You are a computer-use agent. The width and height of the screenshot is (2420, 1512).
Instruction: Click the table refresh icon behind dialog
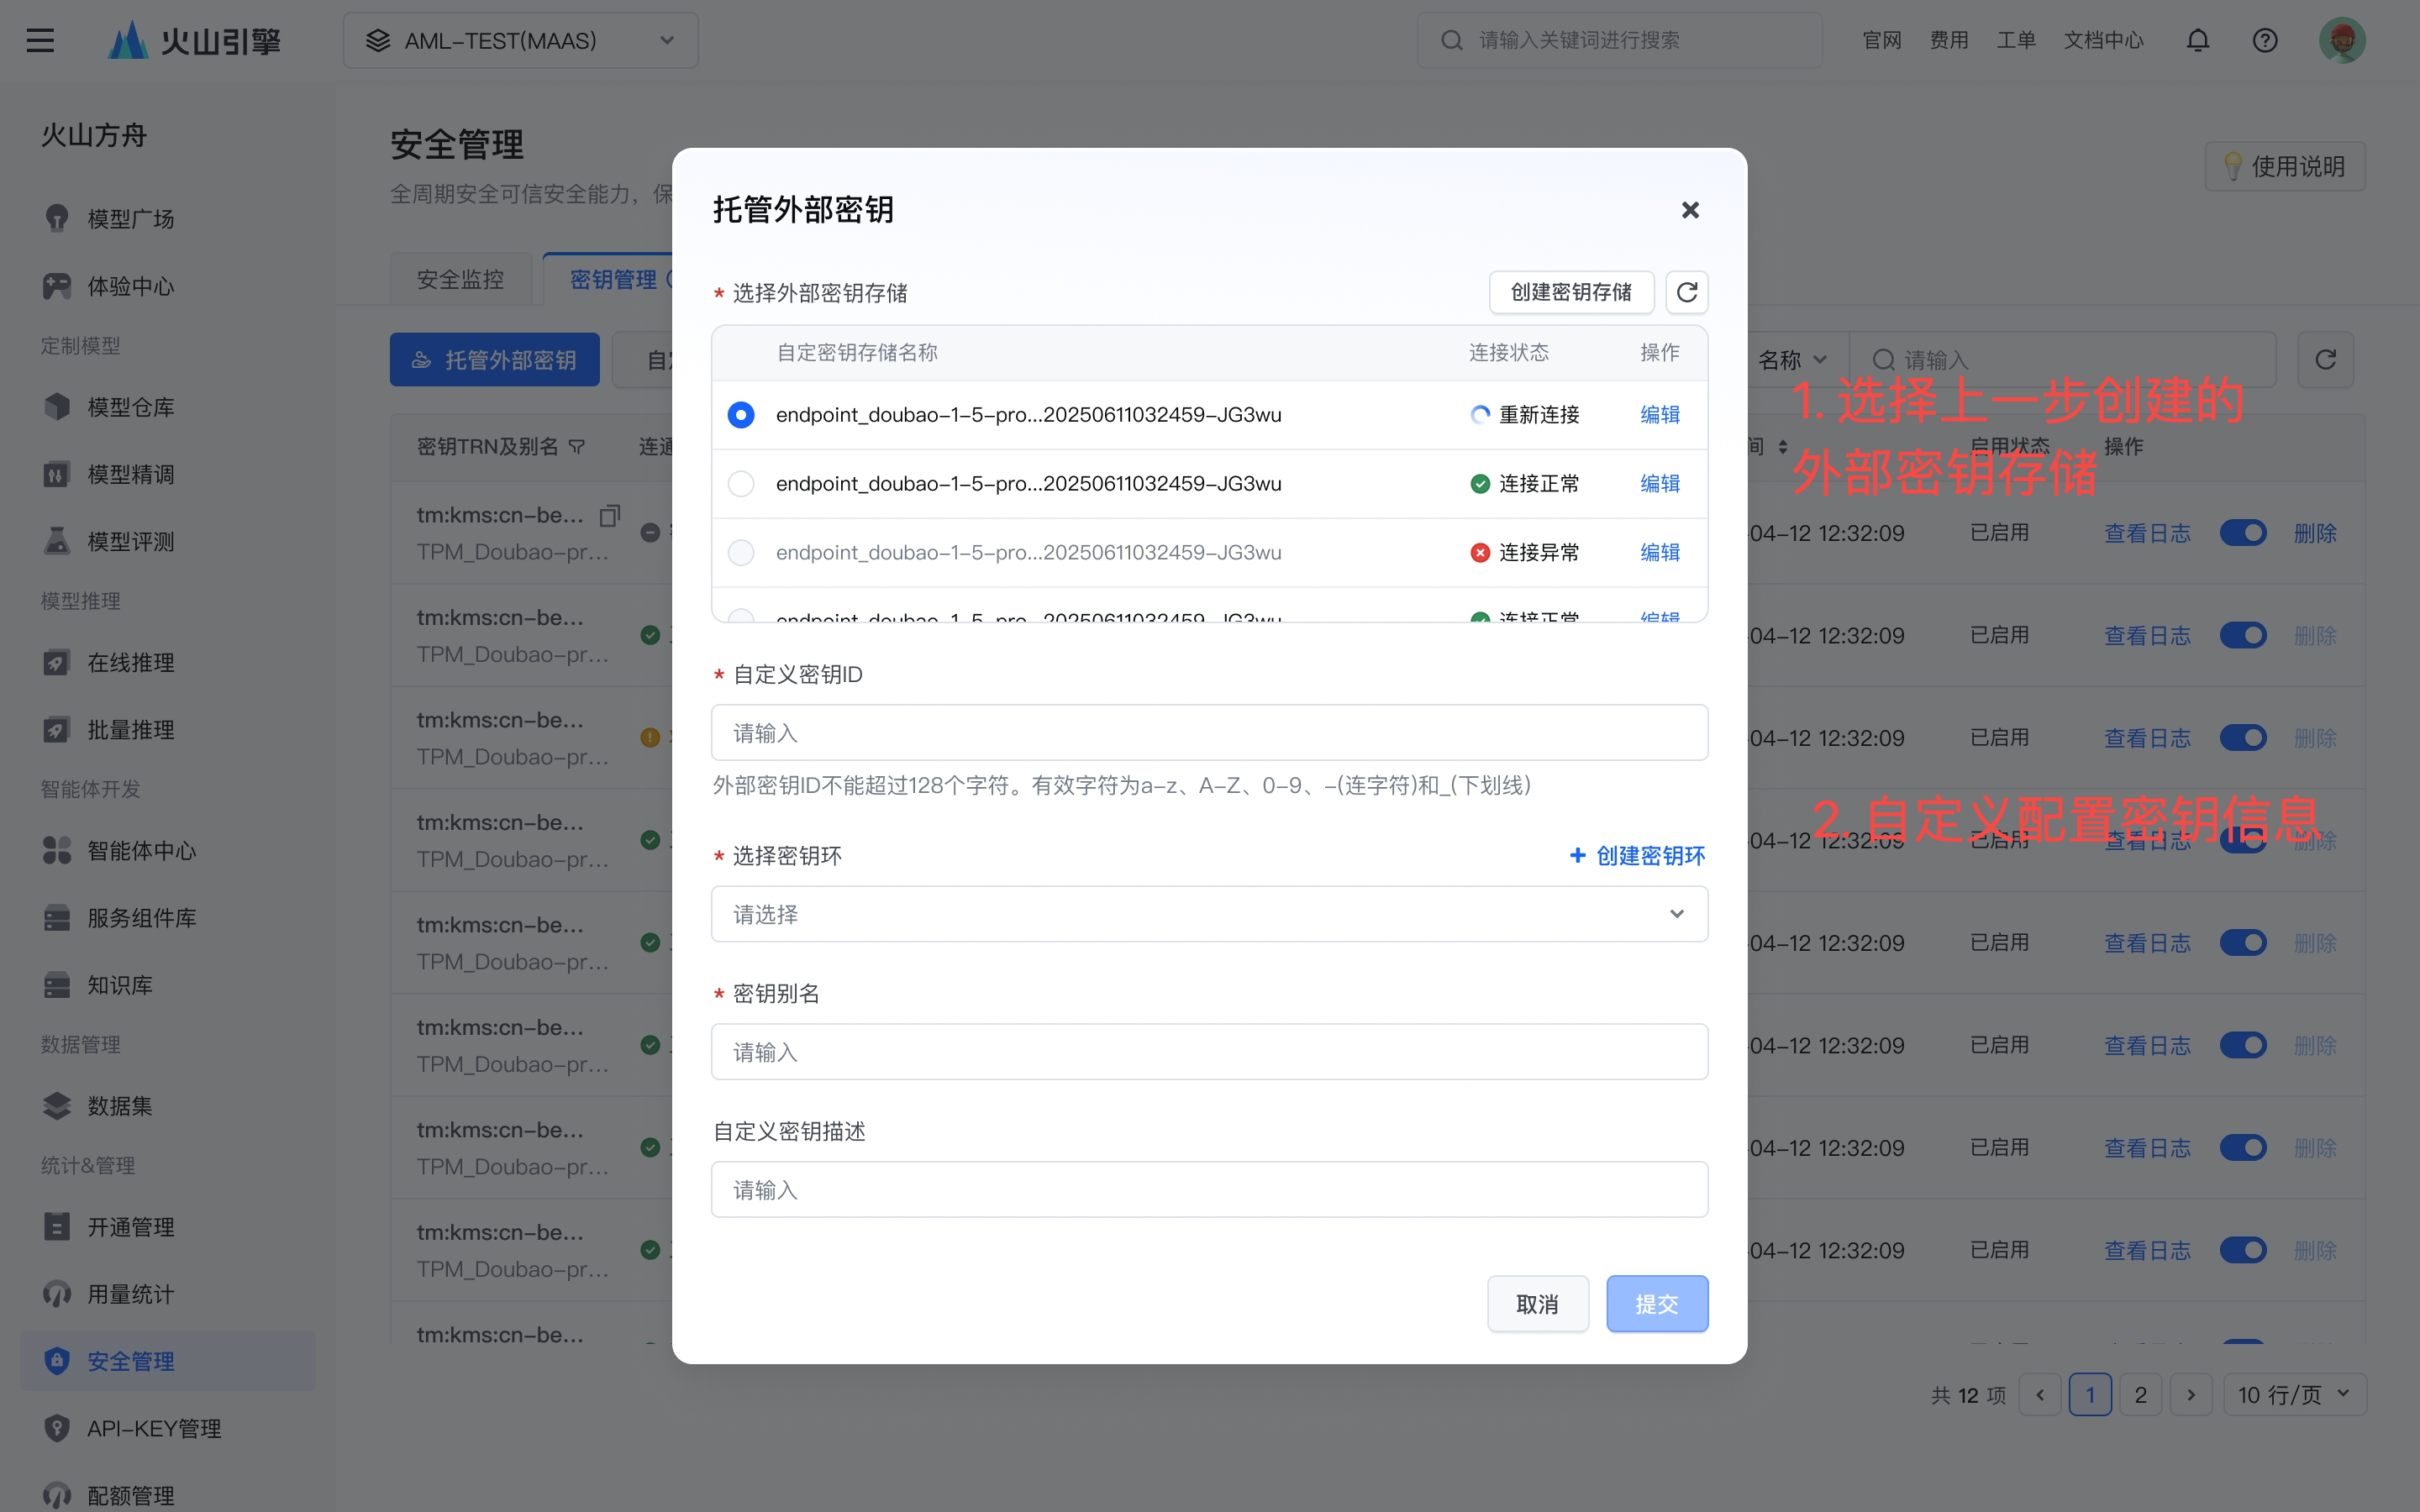click(x=2325, y=359)
